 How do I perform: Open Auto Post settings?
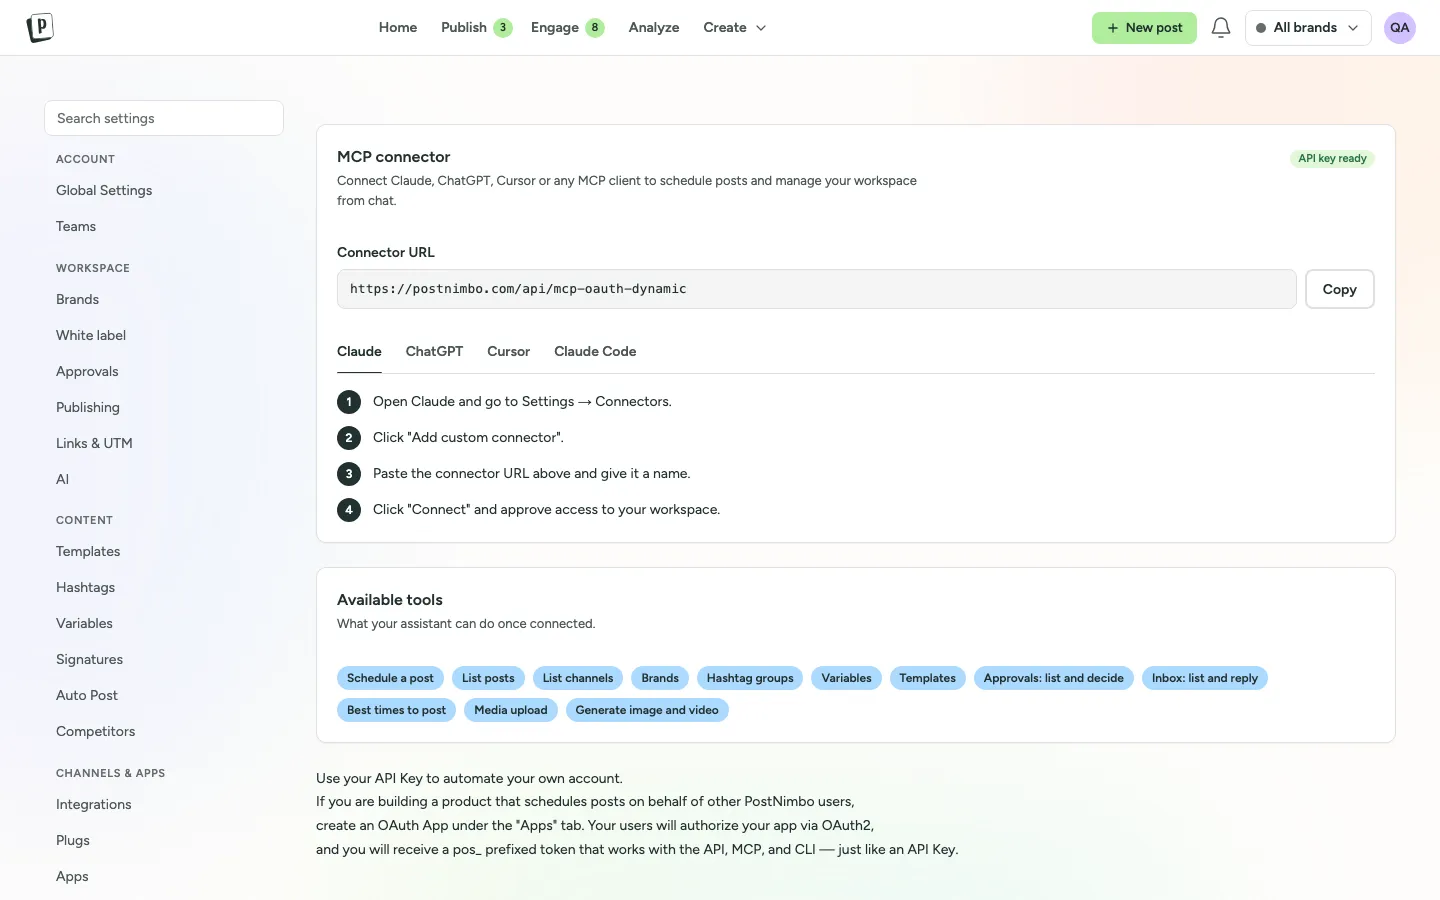[x=87, y=696]
